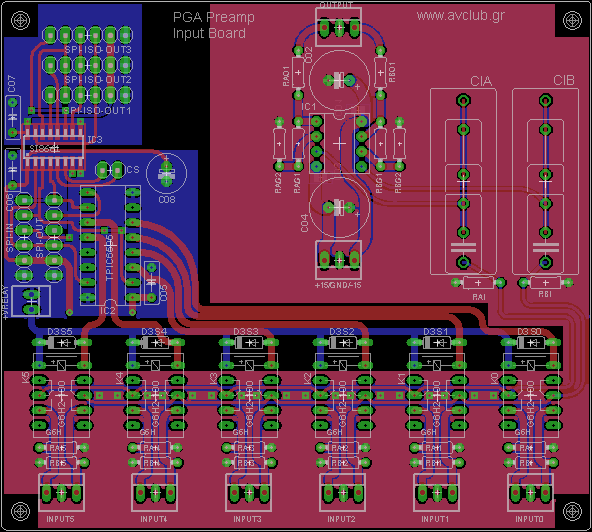Screen dimensions: 592x532
Task: Select the CIA capacitor outline
Action: click(463, 181)
